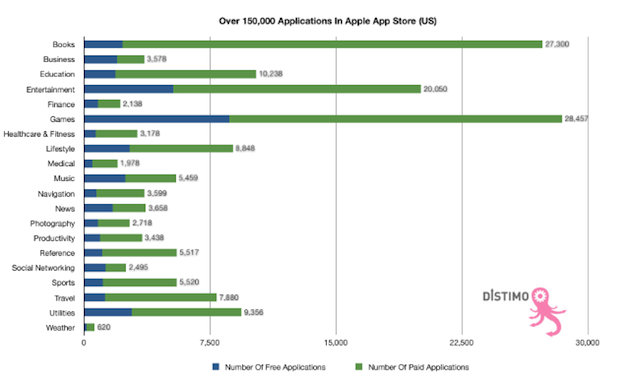Click the Games category label
The height and width of the screenshot is (382, 630).
pyautogui.click(x=62, y=119)
